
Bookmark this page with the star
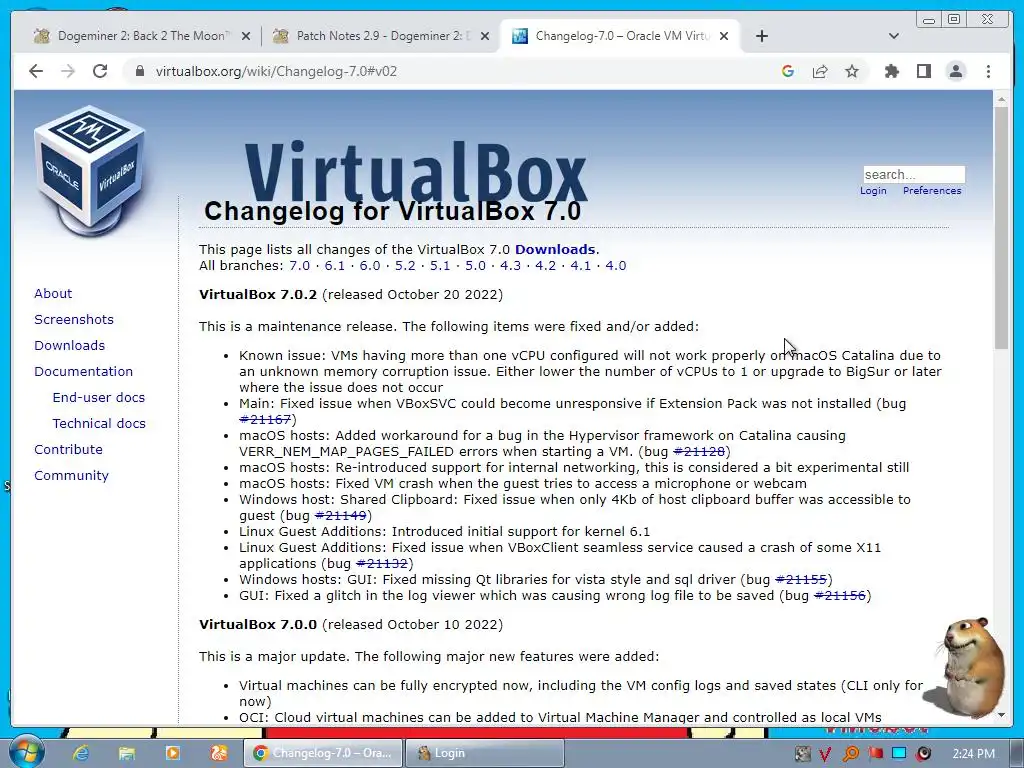coord(852,71)
